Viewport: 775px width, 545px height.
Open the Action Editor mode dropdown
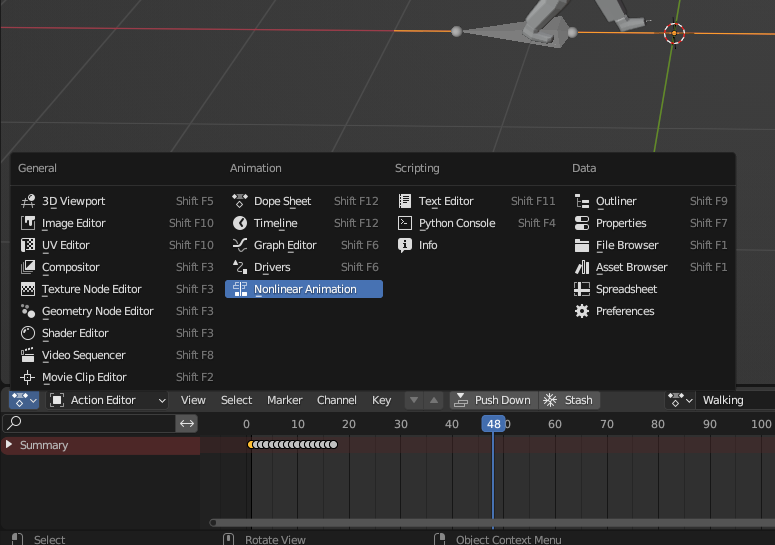point(107,400)
